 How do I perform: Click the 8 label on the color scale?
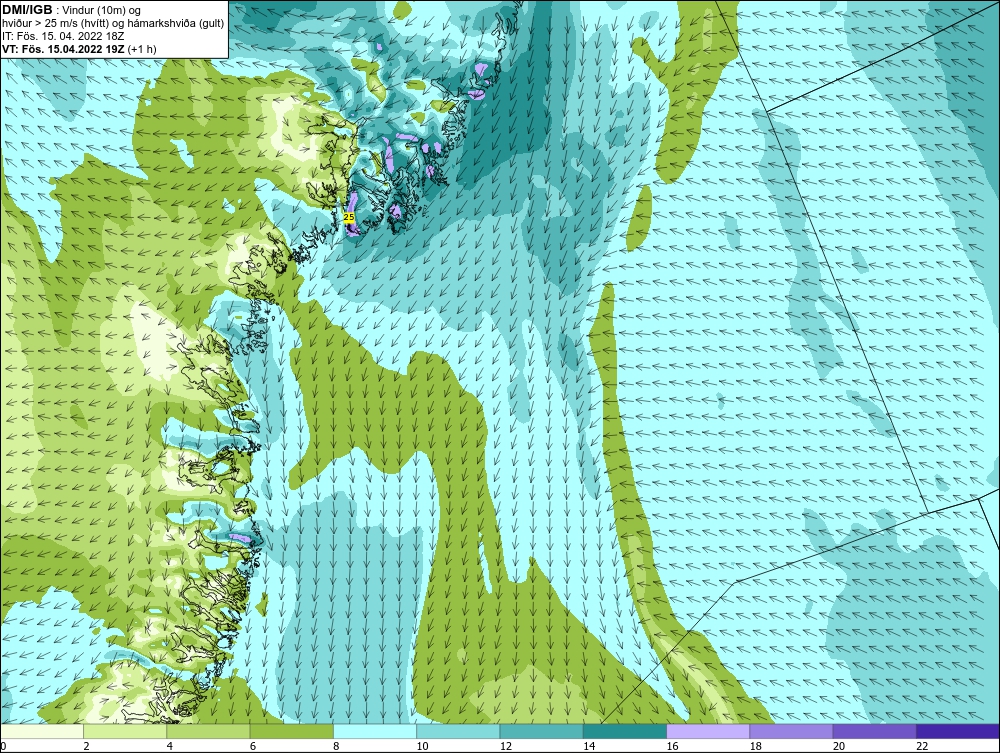click(336, 747)
